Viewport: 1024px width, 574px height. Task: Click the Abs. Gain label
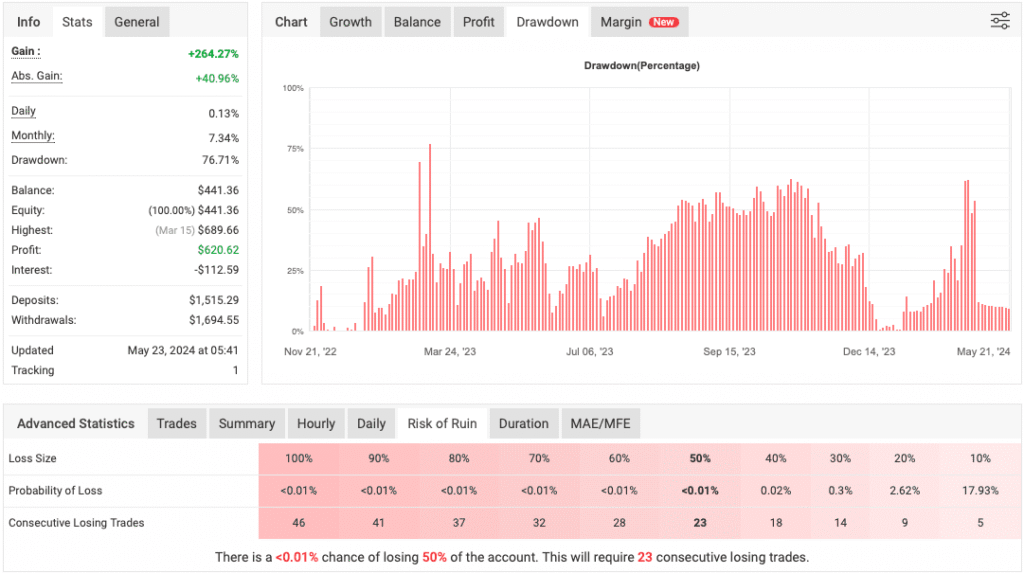coord(36,77)
